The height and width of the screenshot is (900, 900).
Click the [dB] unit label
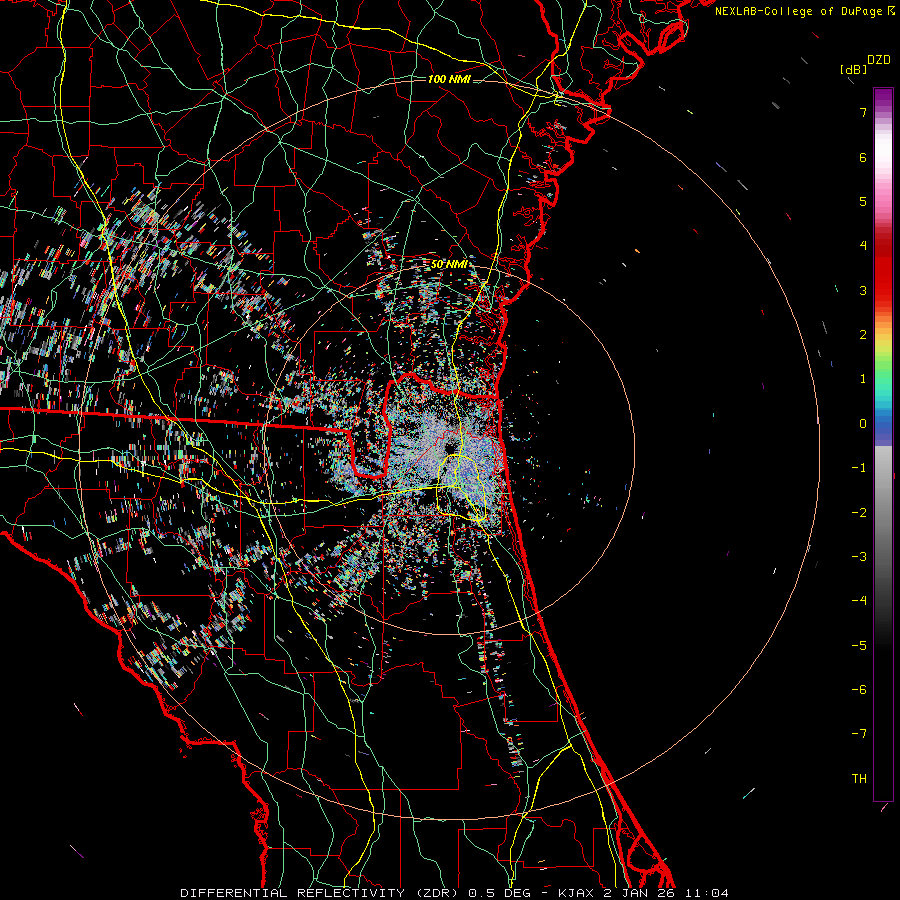[853, 69]
